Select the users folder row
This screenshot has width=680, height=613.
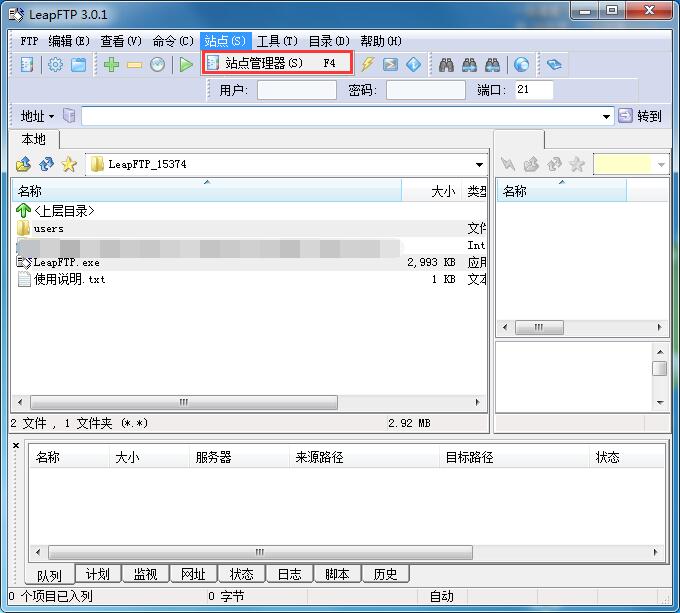[x=249, y=228]
